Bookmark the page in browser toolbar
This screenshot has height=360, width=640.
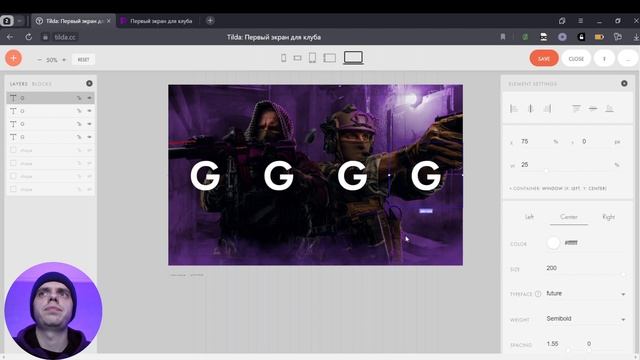tap(503, 37)
